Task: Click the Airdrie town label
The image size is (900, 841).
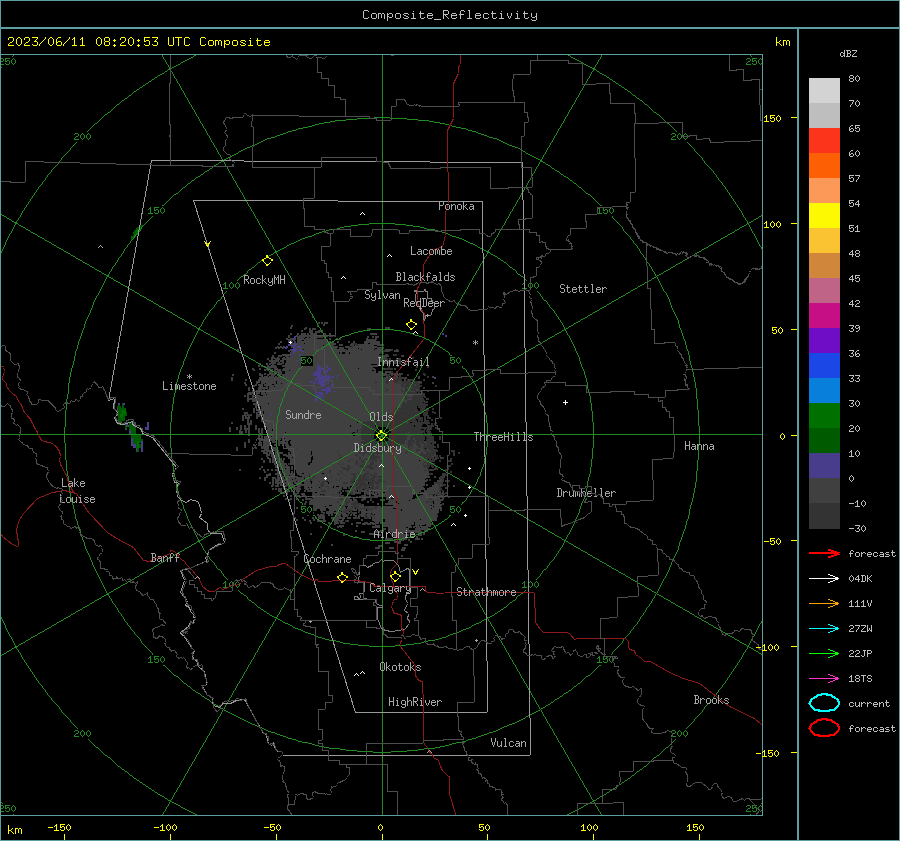Action: (394, 534)
